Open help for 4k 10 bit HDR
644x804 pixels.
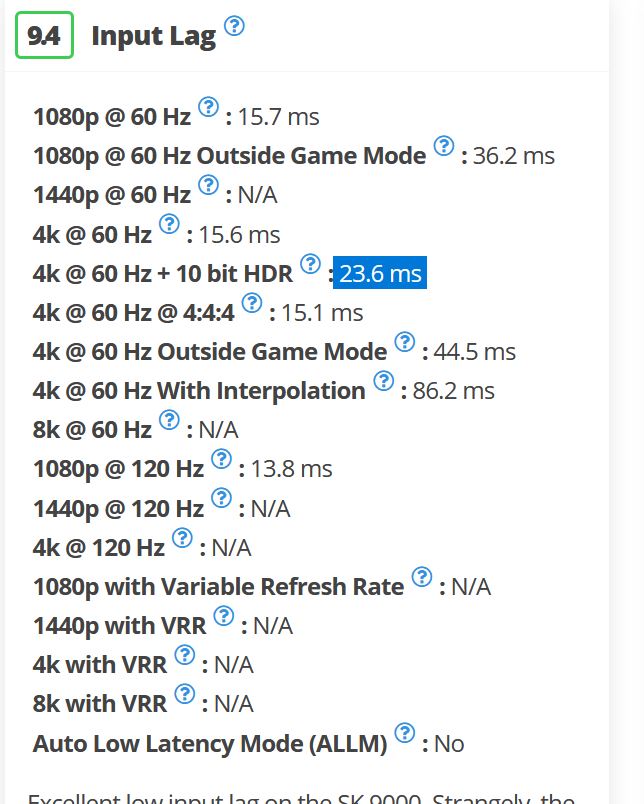[x=311, y=263]
